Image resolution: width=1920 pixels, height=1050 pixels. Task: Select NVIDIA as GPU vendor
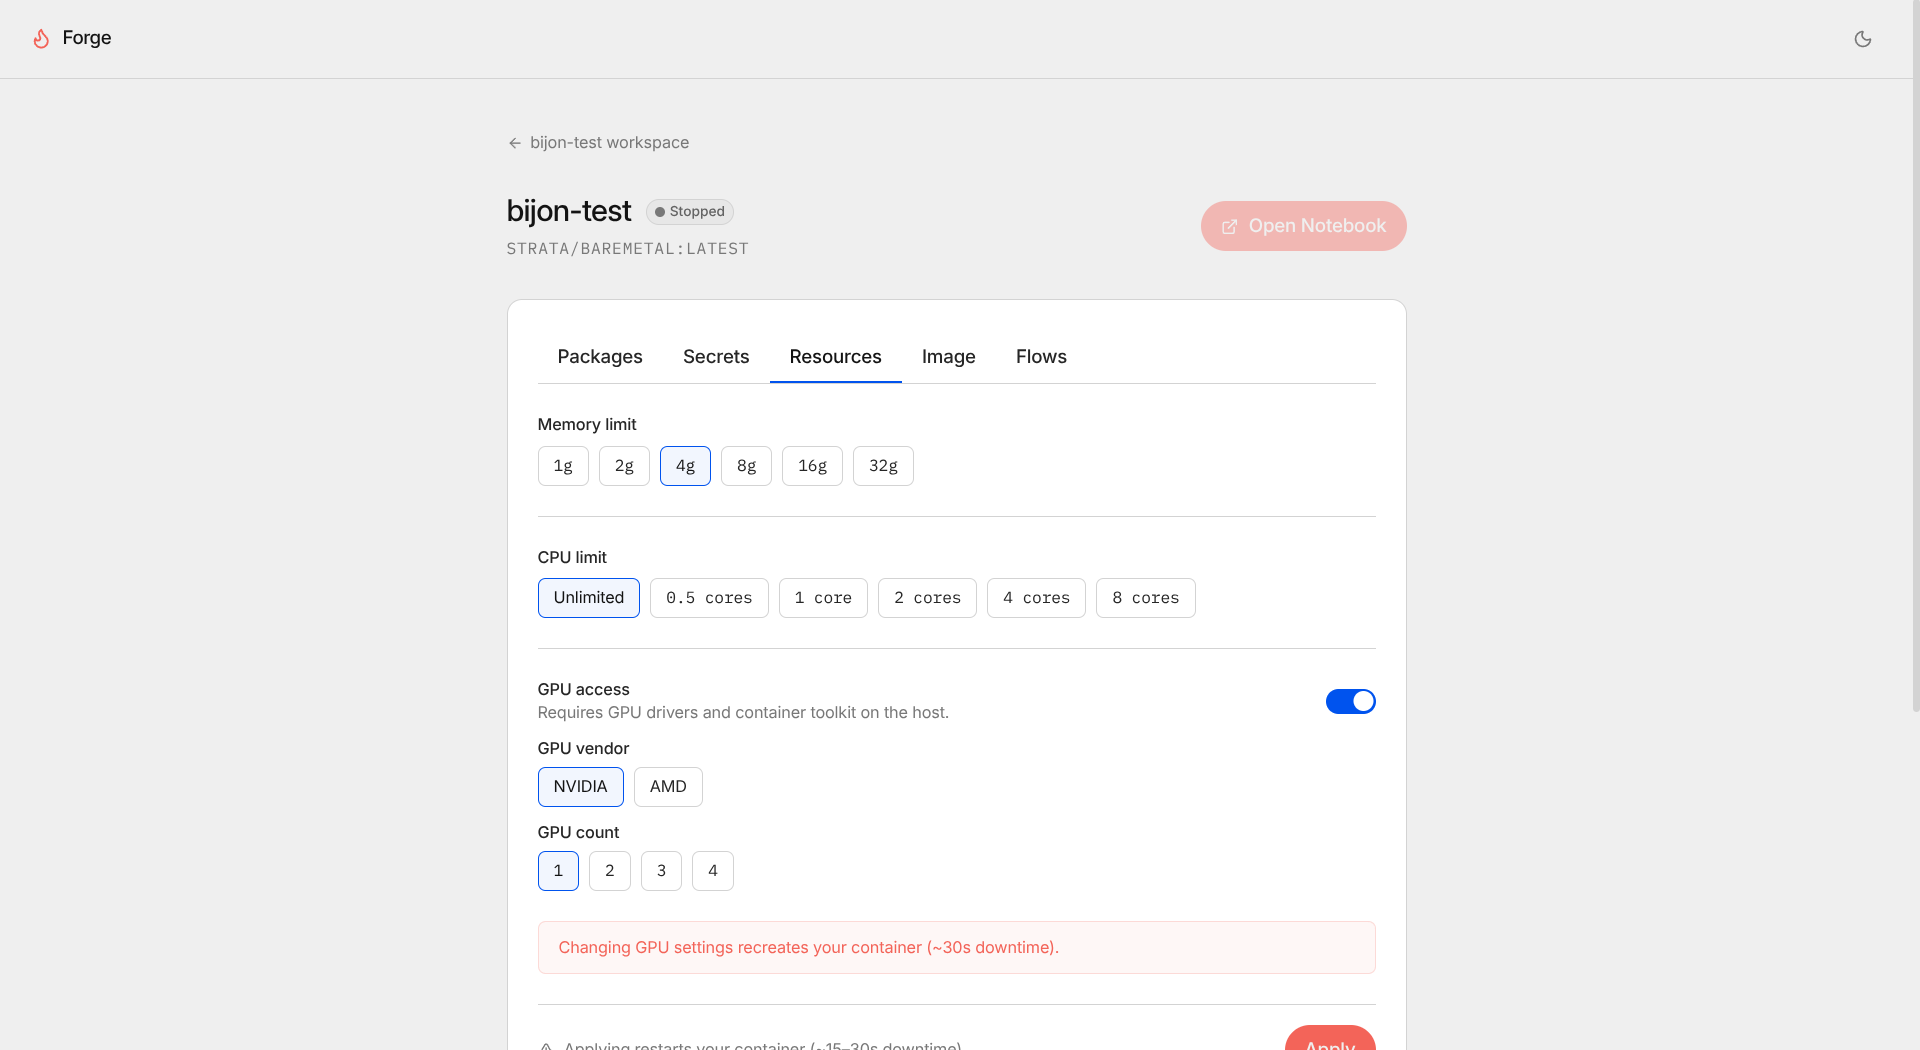point(580,787)
